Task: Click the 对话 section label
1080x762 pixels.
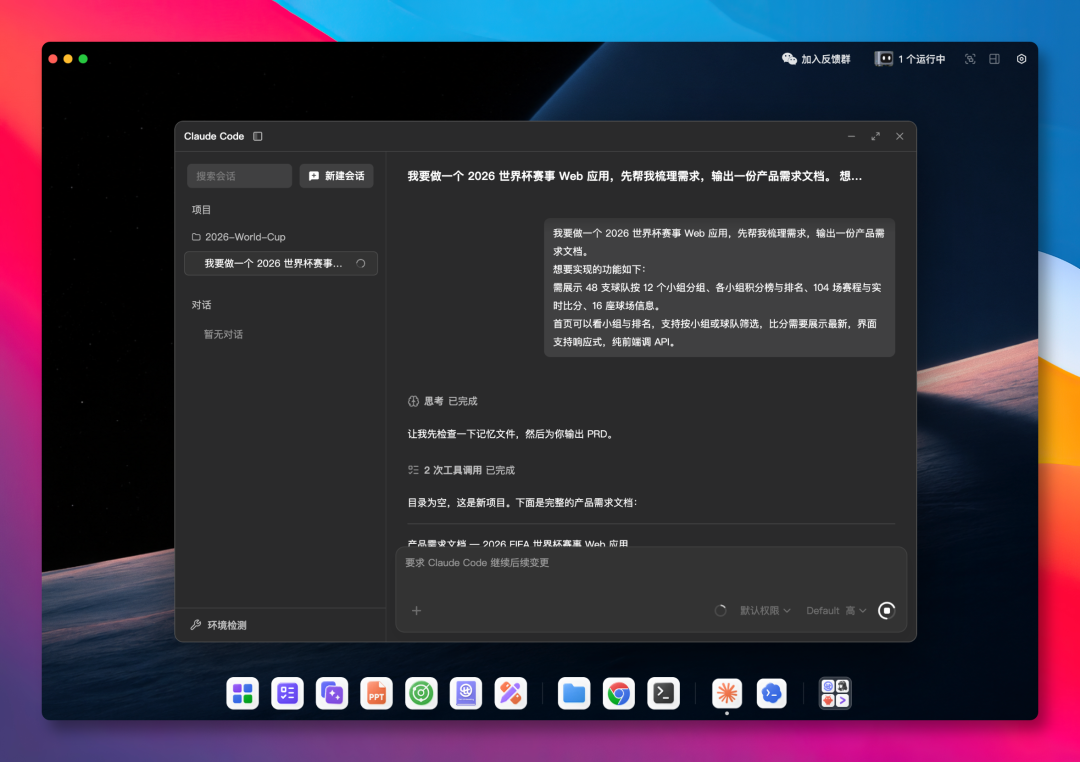Action: coord(201,305)
